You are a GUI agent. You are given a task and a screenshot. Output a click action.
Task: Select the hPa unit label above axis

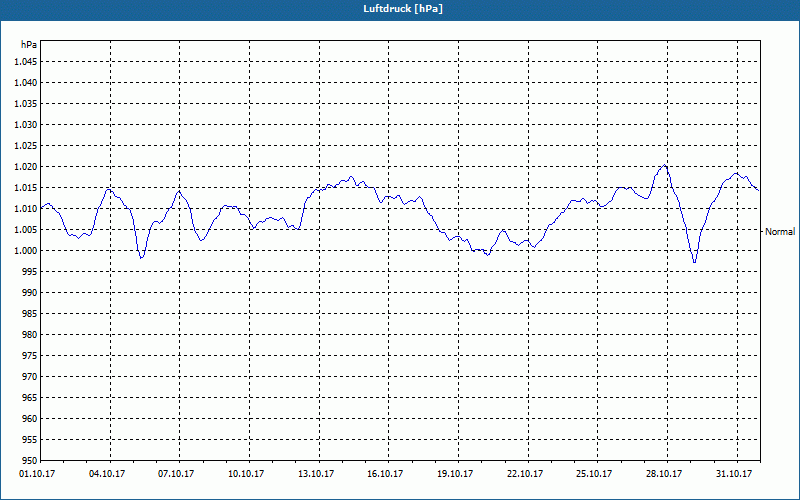(29, 45)
